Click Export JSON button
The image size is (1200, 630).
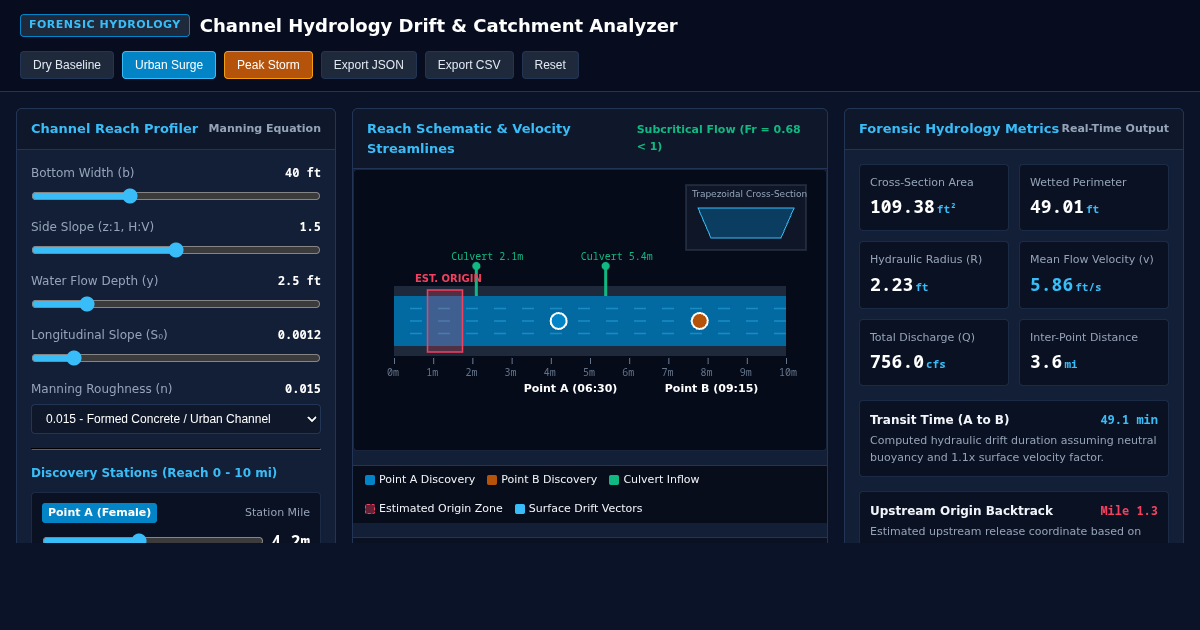tap(369, 65)
